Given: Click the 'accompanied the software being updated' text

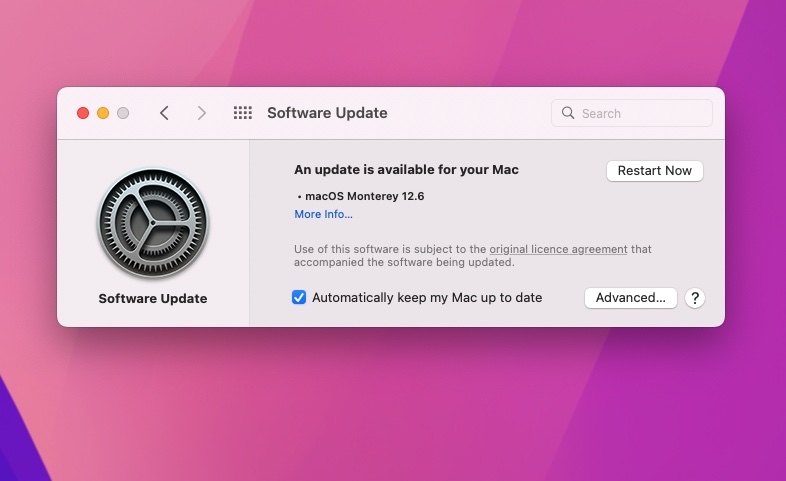Looking at the screenshot, I should click(404, 263).
